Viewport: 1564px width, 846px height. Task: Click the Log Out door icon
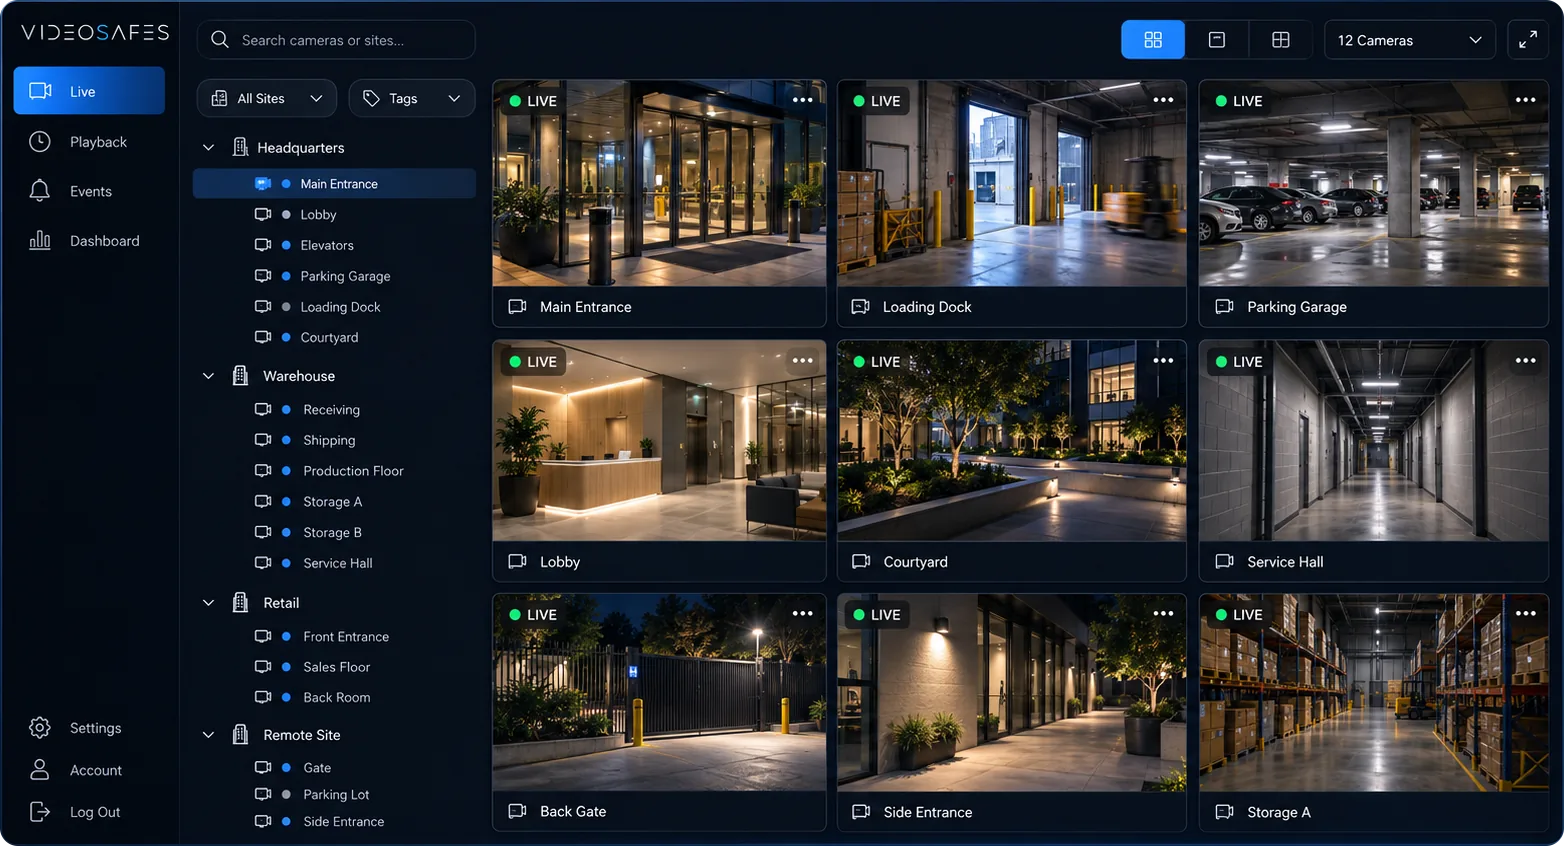40,812
